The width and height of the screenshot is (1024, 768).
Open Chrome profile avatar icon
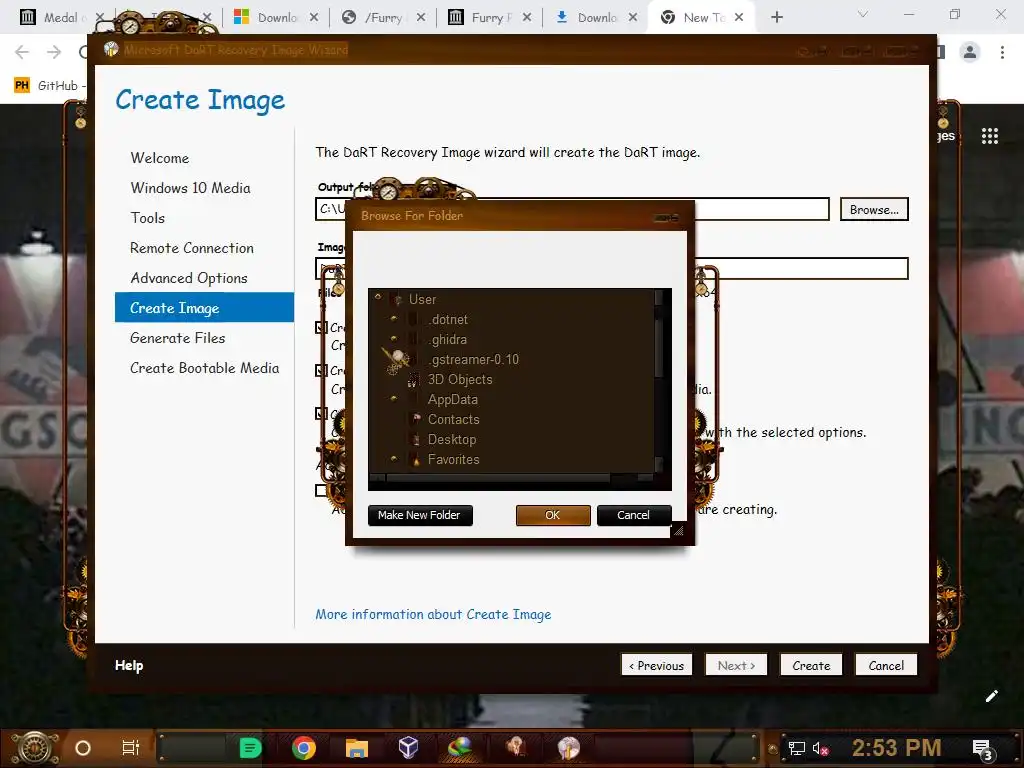tap(970, 52)
